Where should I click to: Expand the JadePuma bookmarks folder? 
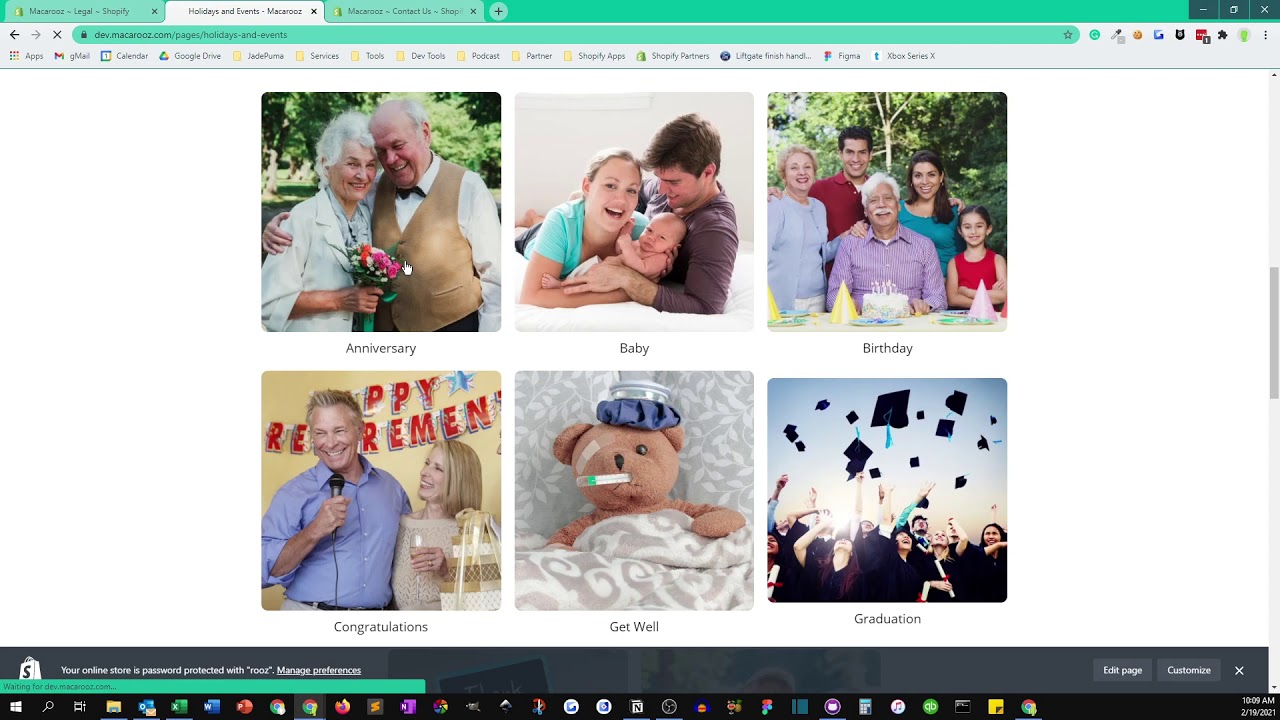(258, 56)
